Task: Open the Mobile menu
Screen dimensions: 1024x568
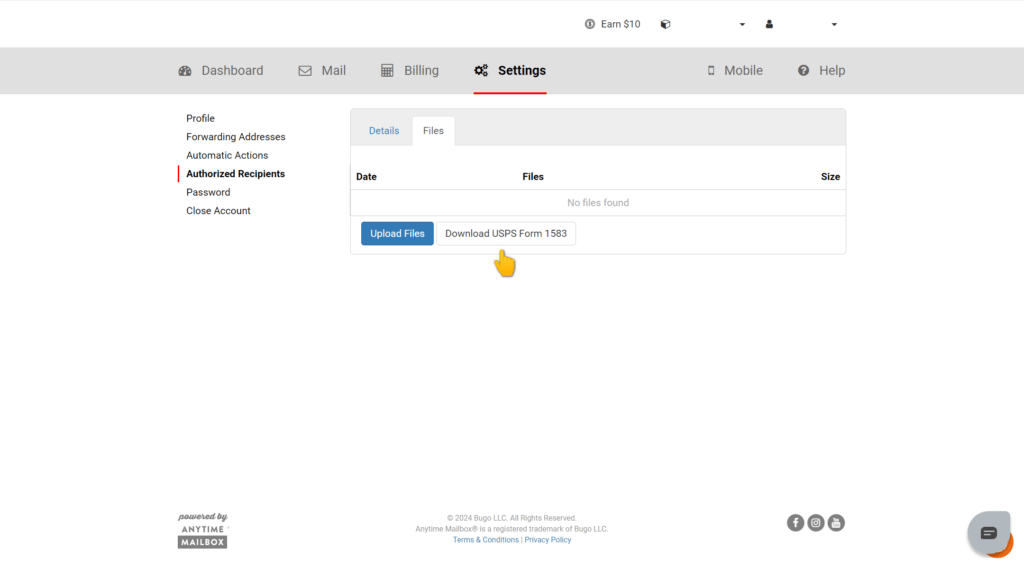Action: click(735, 71)
